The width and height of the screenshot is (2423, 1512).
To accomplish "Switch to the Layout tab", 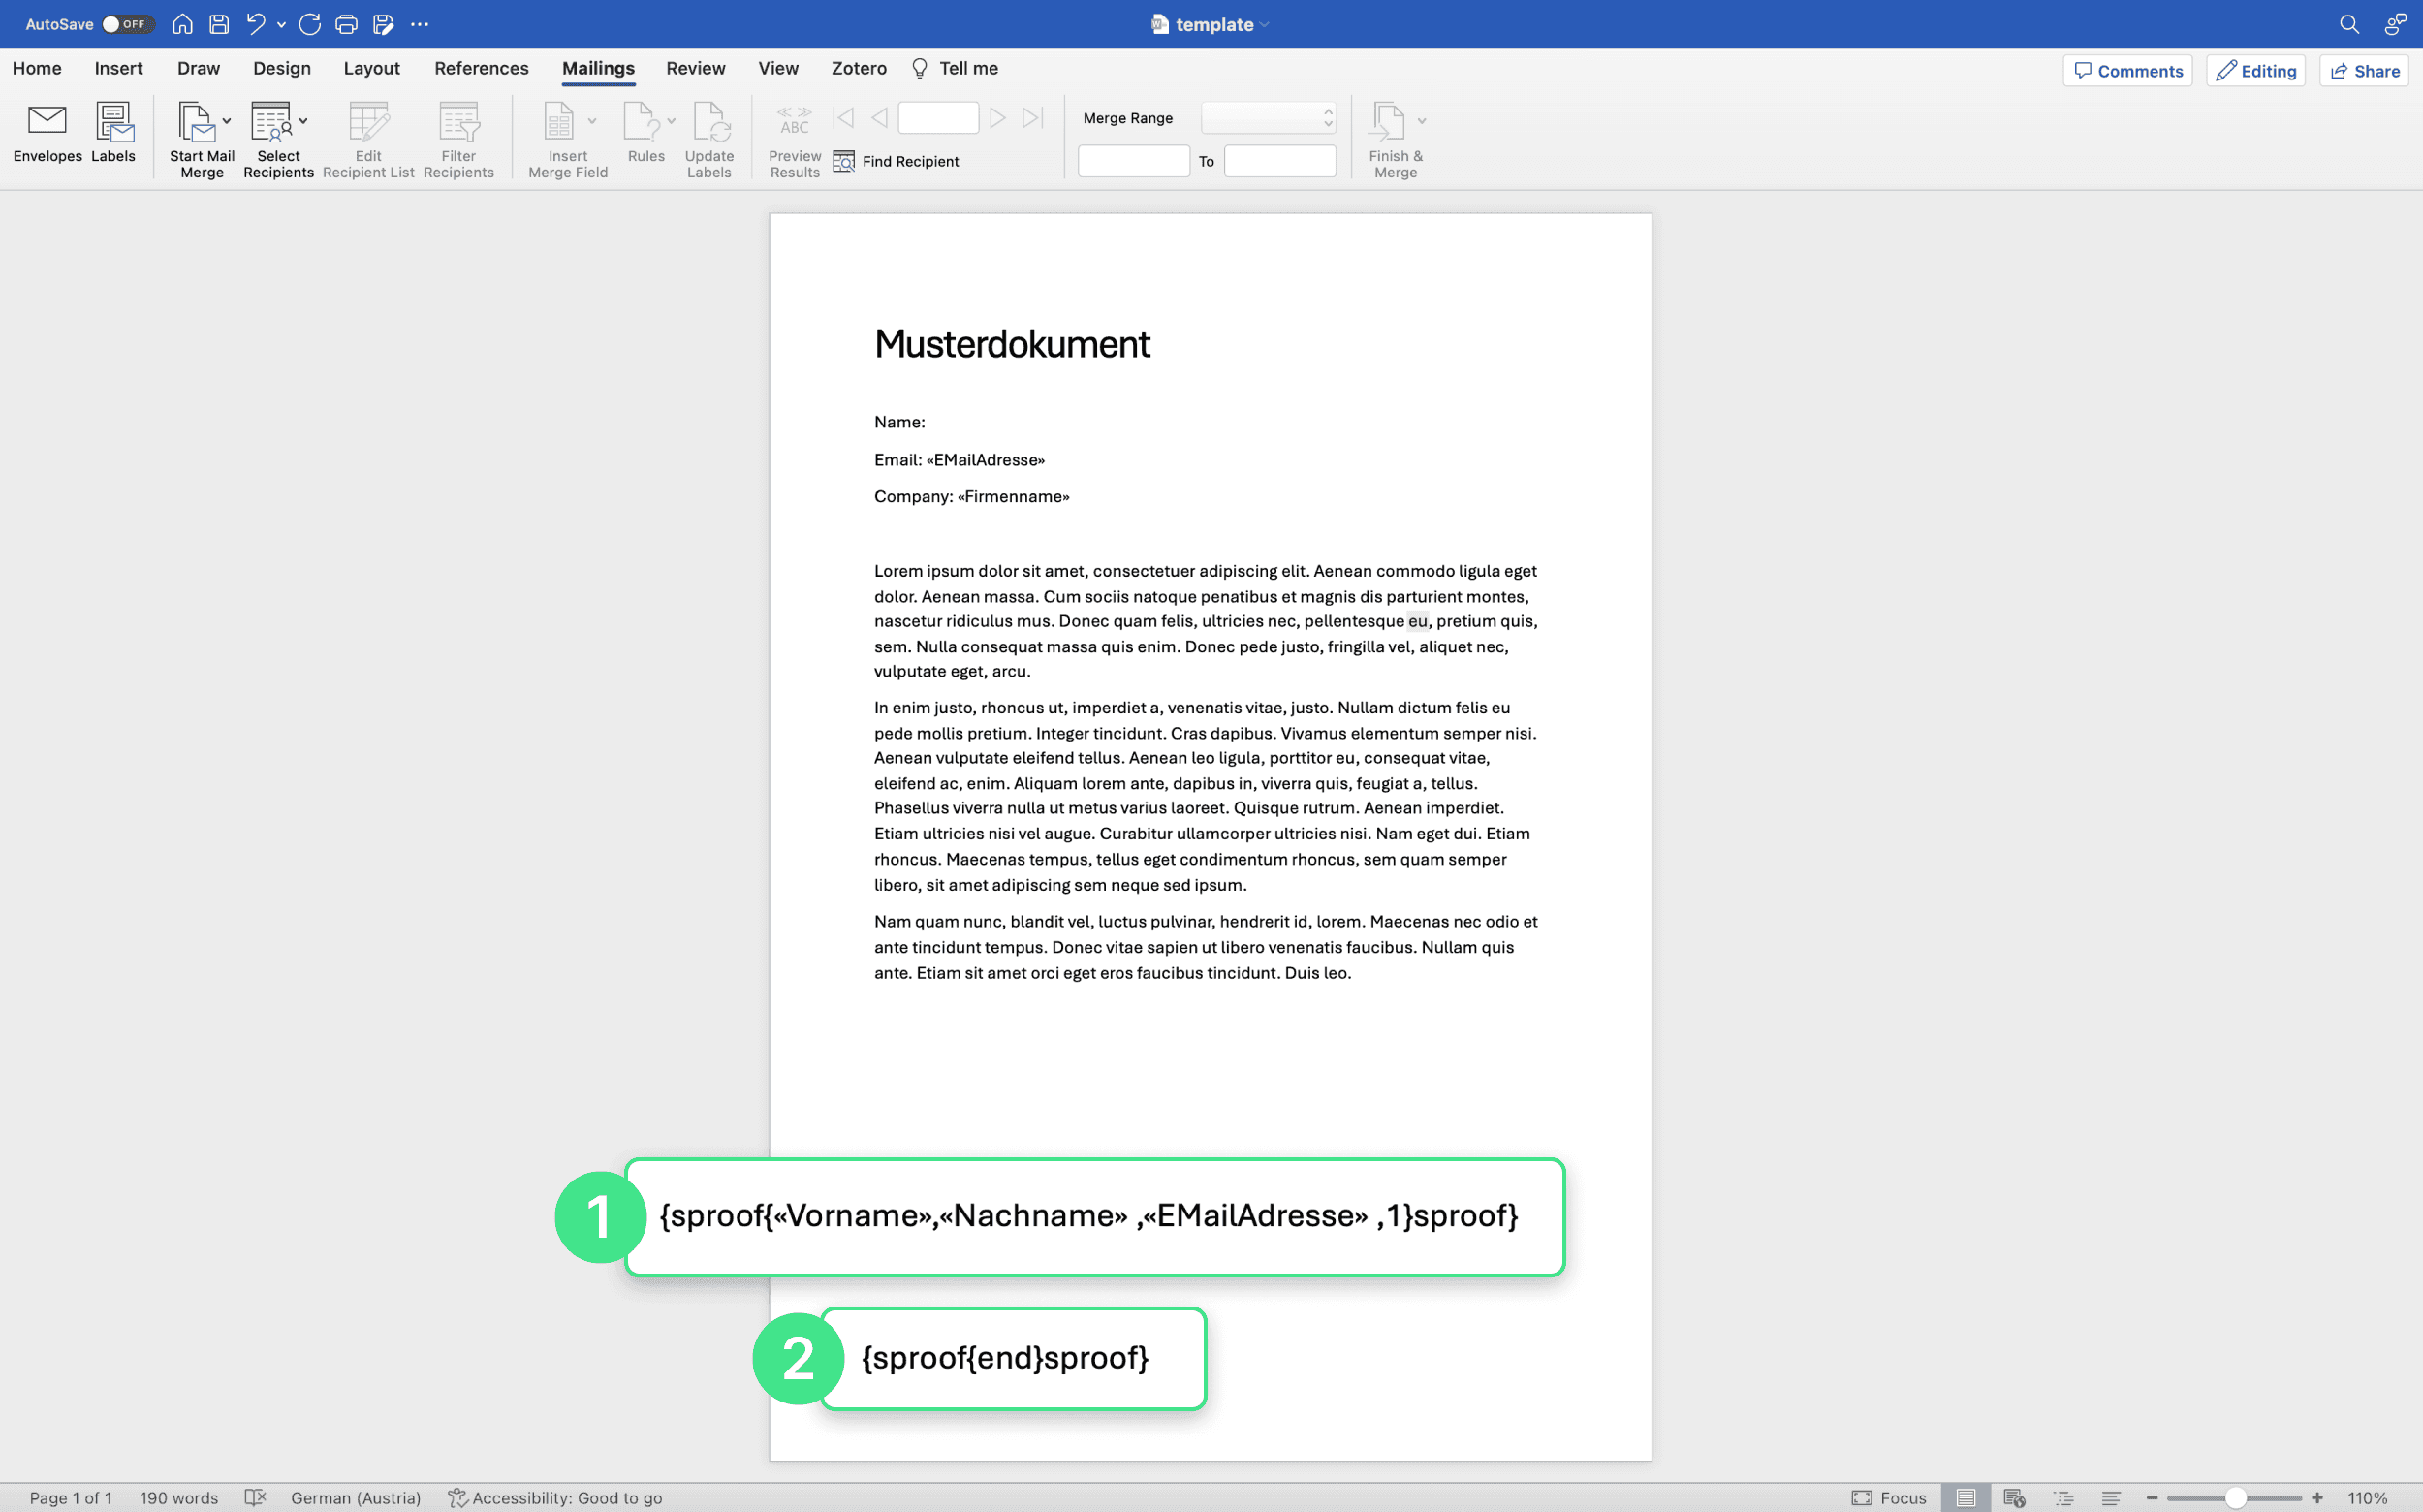I will click(x=371, y=68).
